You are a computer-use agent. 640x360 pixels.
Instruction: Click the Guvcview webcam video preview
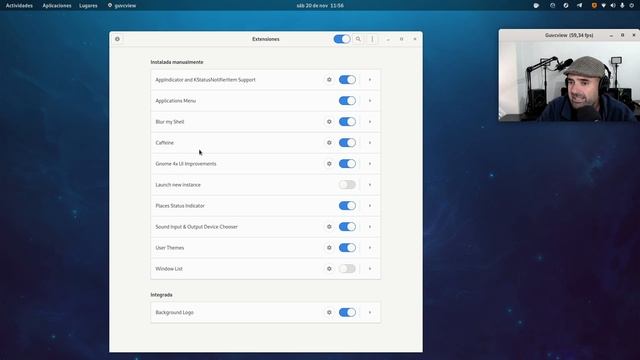pyautogui.click(x=569, y=81)
